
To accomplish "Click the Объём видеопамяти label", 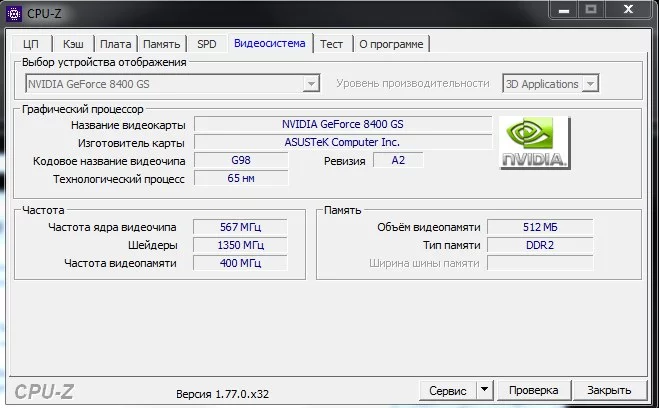I will click(x=429, y=227).
